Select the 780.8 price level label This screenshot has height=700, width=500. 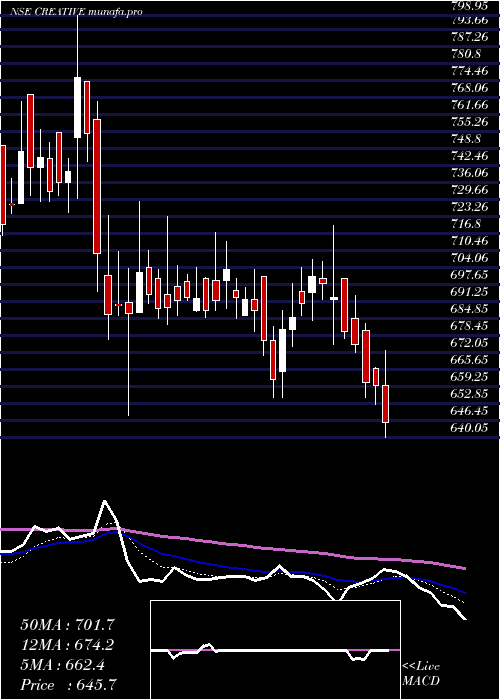click(x=466, y=54)
